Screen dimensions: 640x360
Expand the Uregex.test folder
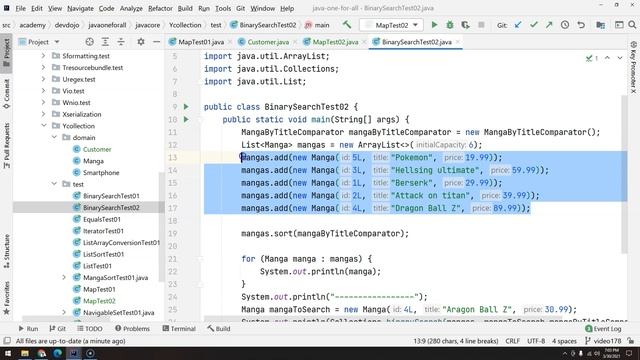point(44,79)
